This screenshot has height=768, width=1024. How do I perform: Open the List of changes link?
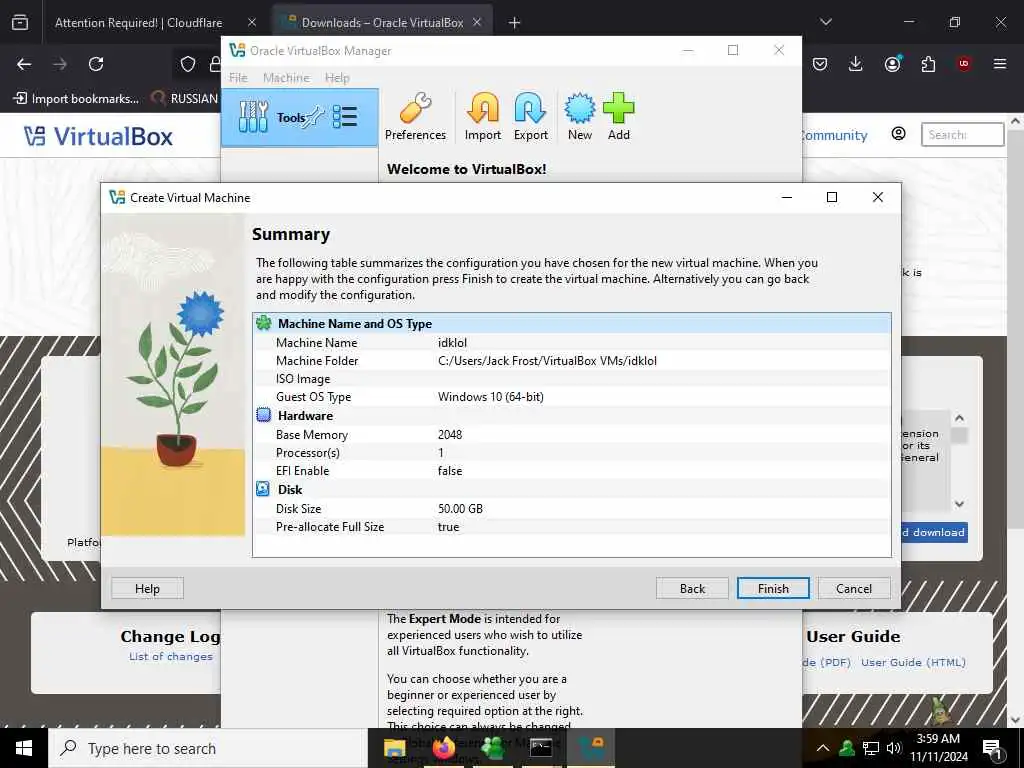(170, 656)
